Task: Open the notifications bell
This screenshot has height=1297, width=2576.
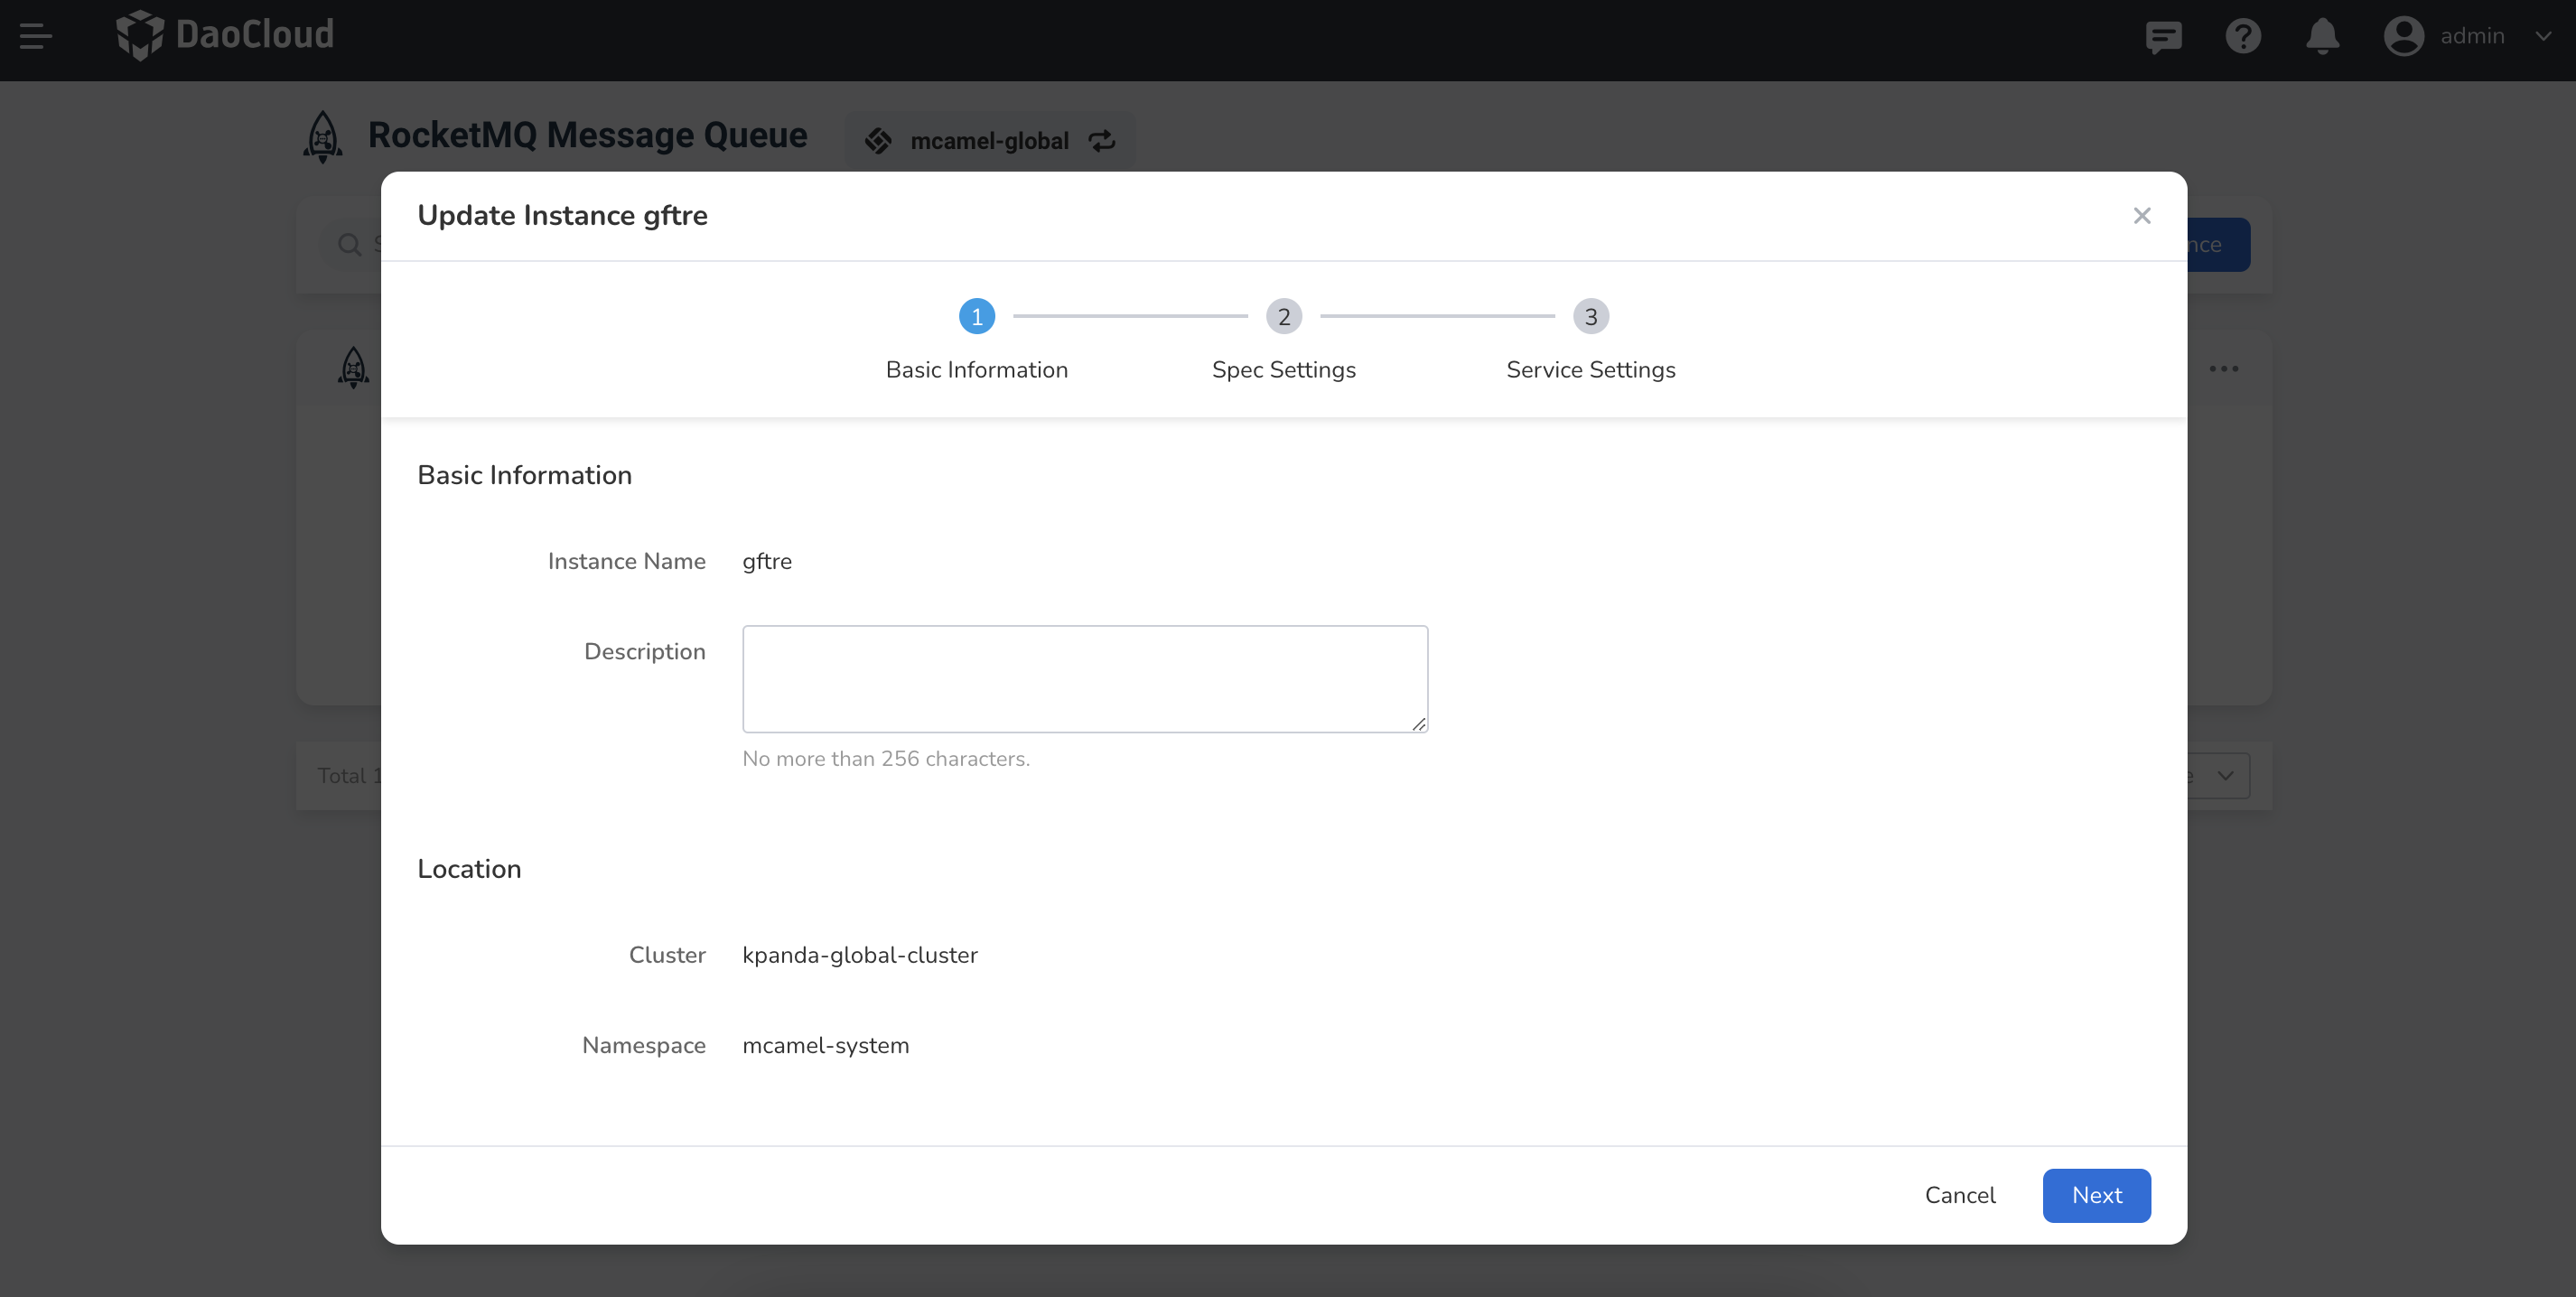Action: (x=2322, y=37)
